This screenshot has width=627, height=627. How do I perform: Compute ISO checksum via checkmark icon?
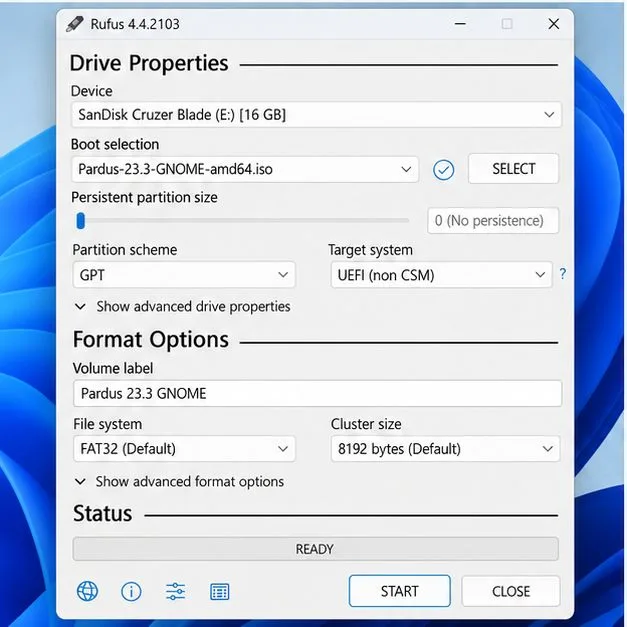tap(443, 170)
